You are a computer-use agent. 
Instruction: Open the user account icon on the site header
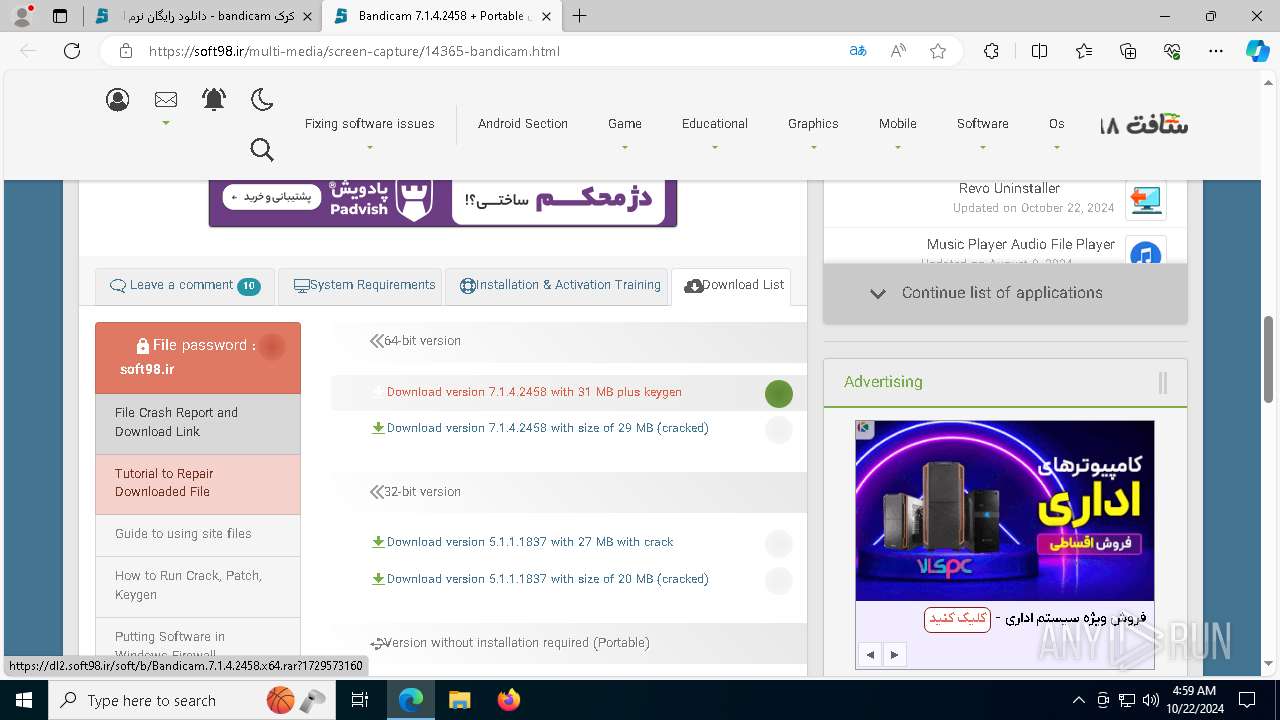pyautogui.click(x=118, y=99)
